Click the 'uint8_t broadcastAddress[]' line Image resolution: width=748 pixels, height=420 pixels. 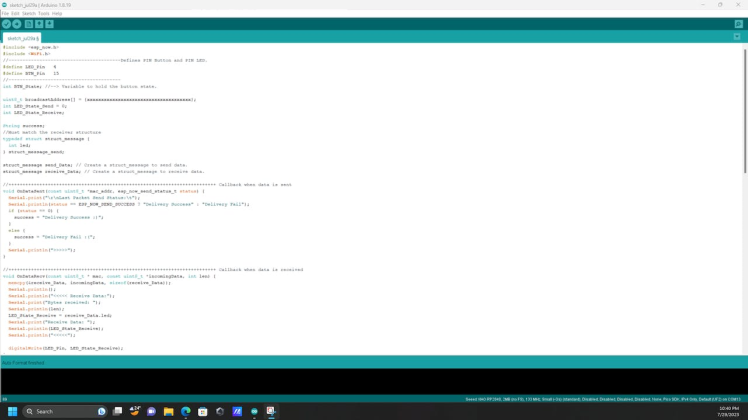(x=99, y=100)
